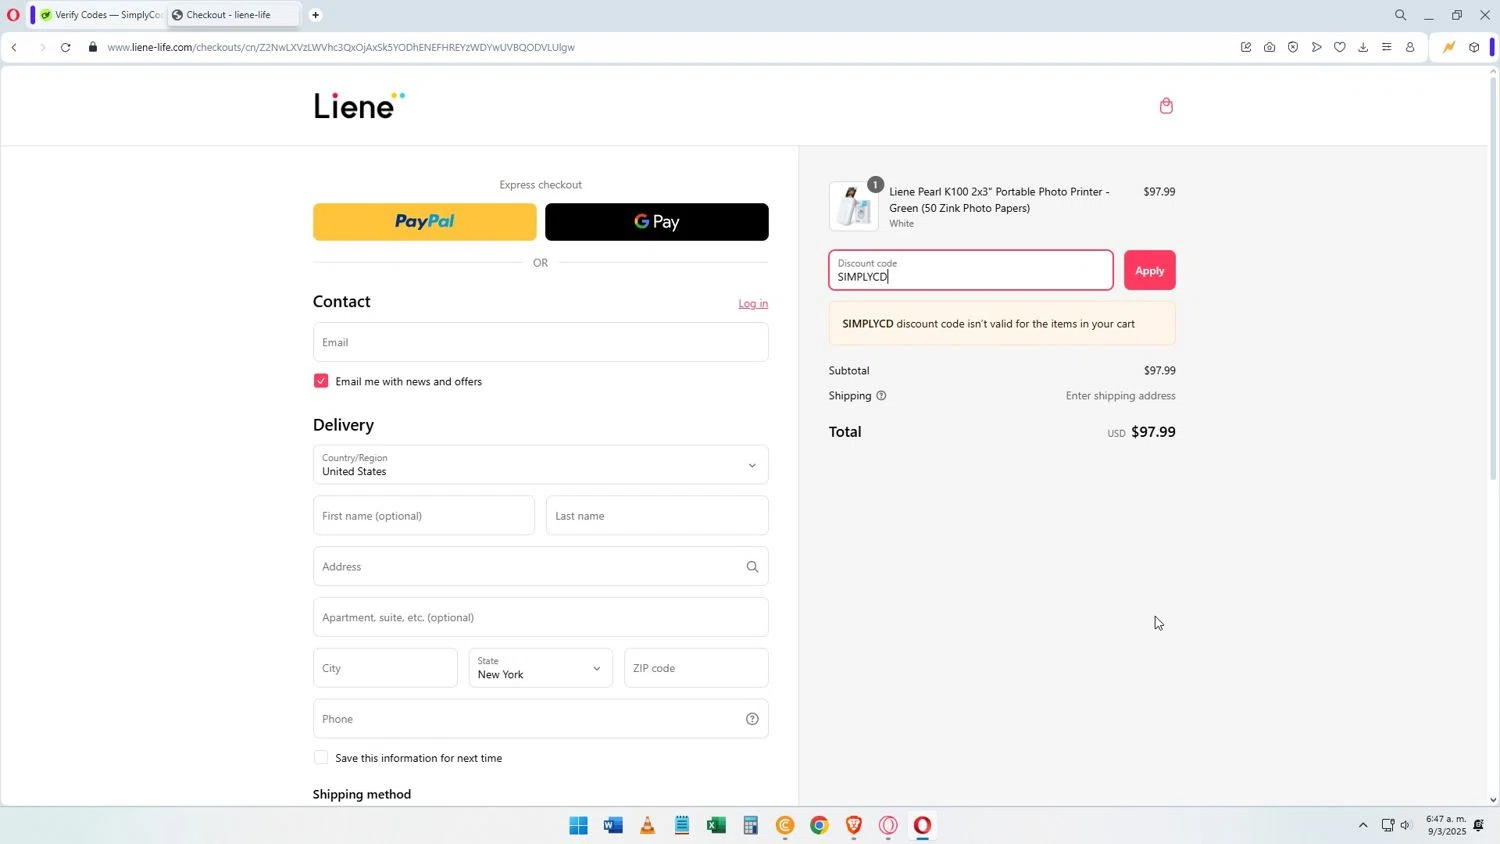Screen dimensions: 1500x844
Task: Reload the checkout page
Action: [66, 47]
